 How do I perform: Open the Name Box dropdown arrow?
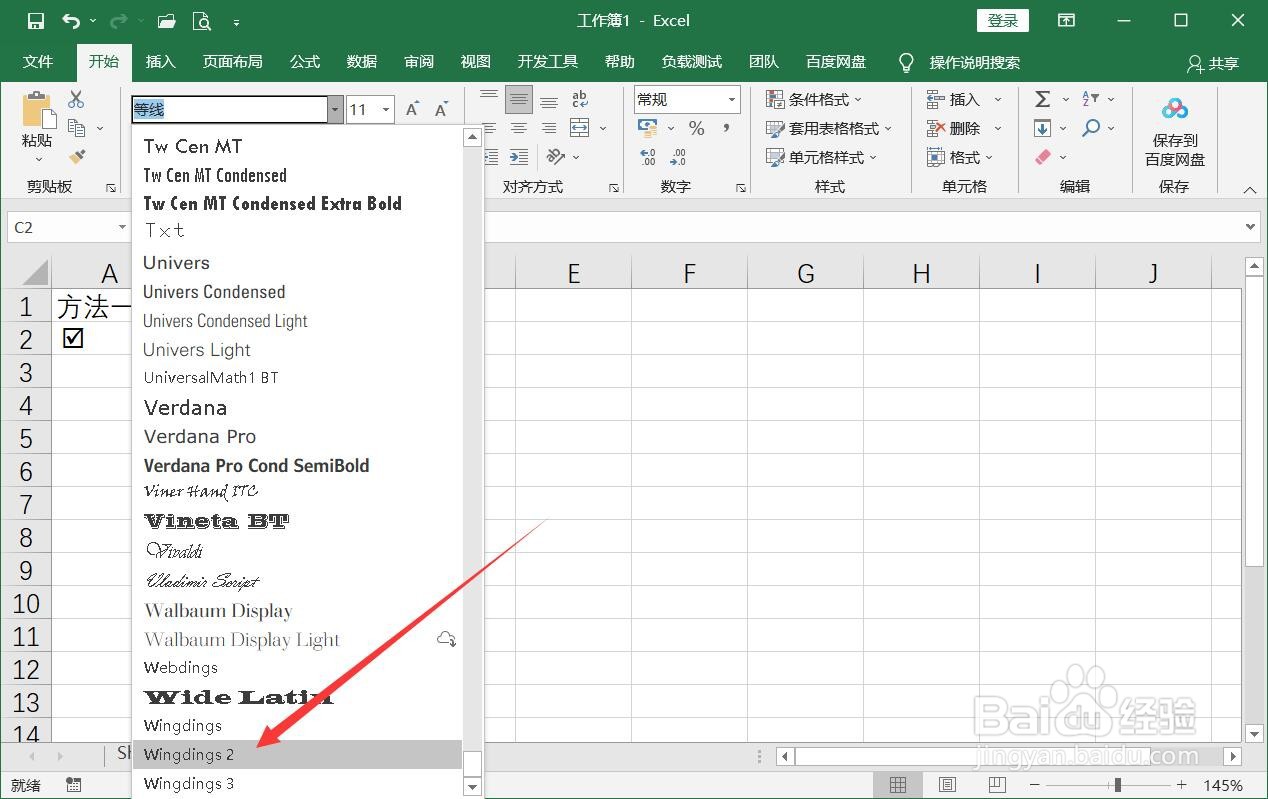pyautogui.click(x=122, y=228)
